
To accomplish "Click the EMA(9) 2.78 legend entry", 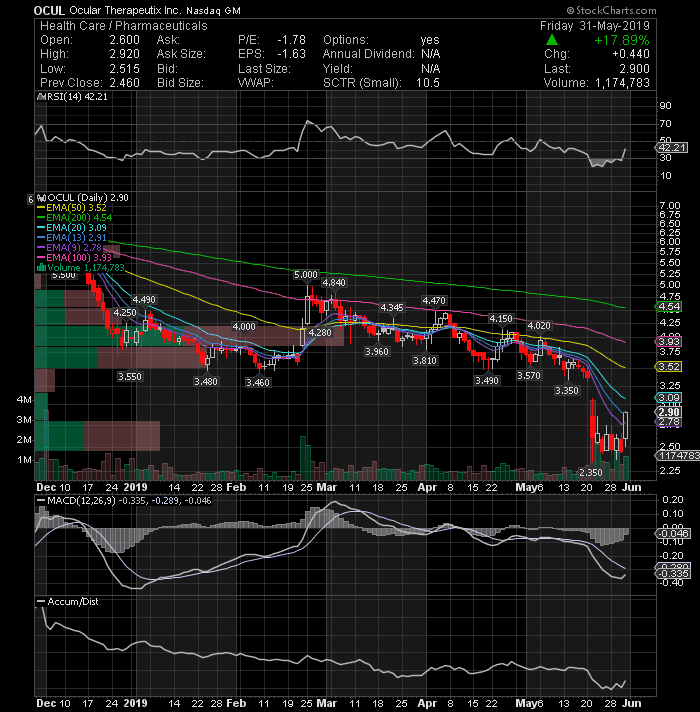I will [x=69, y=248].
